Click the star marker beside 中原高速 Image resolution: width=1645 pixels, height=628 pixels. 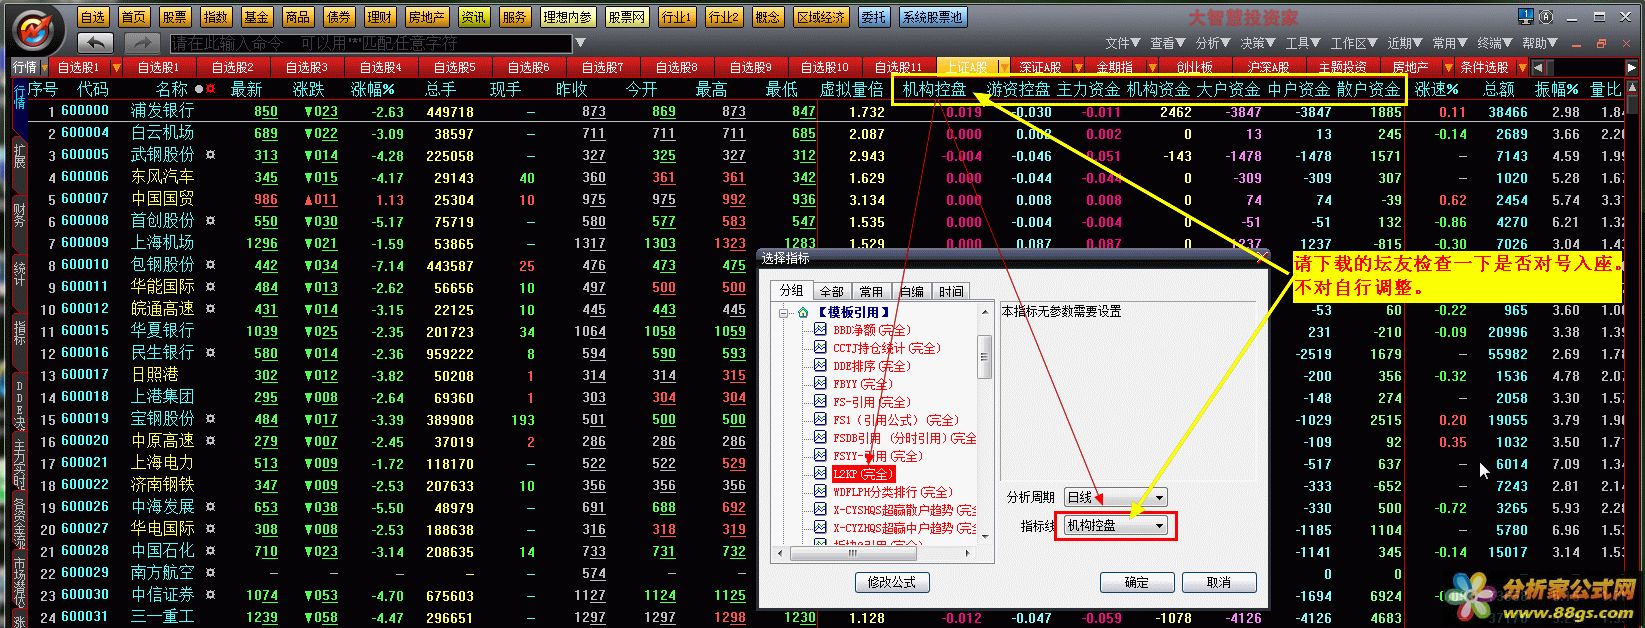[210, 441]
